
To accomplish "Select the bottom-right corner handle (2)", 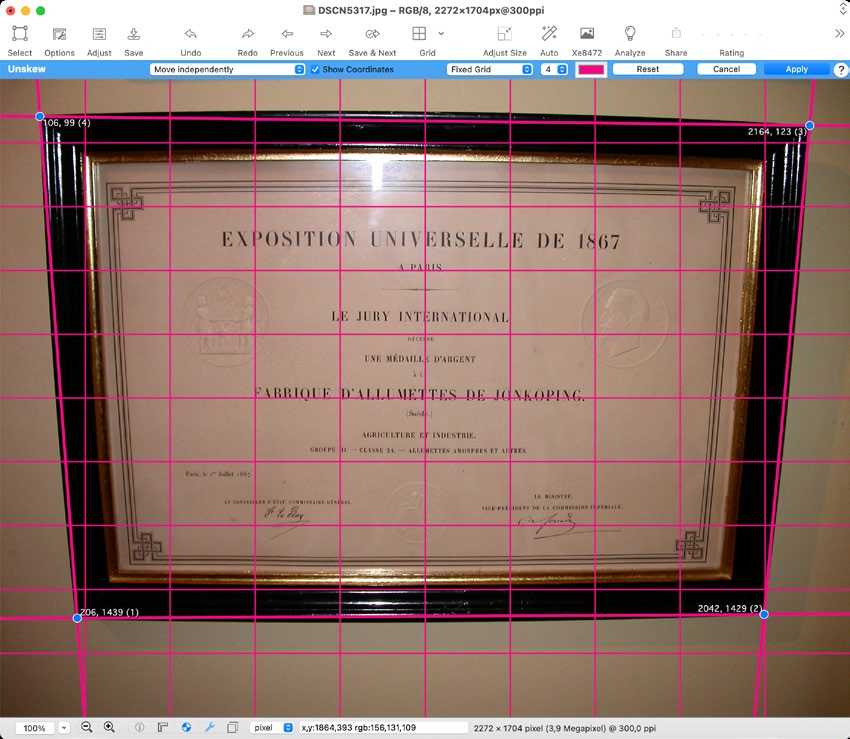I will (x=764, y=614).
